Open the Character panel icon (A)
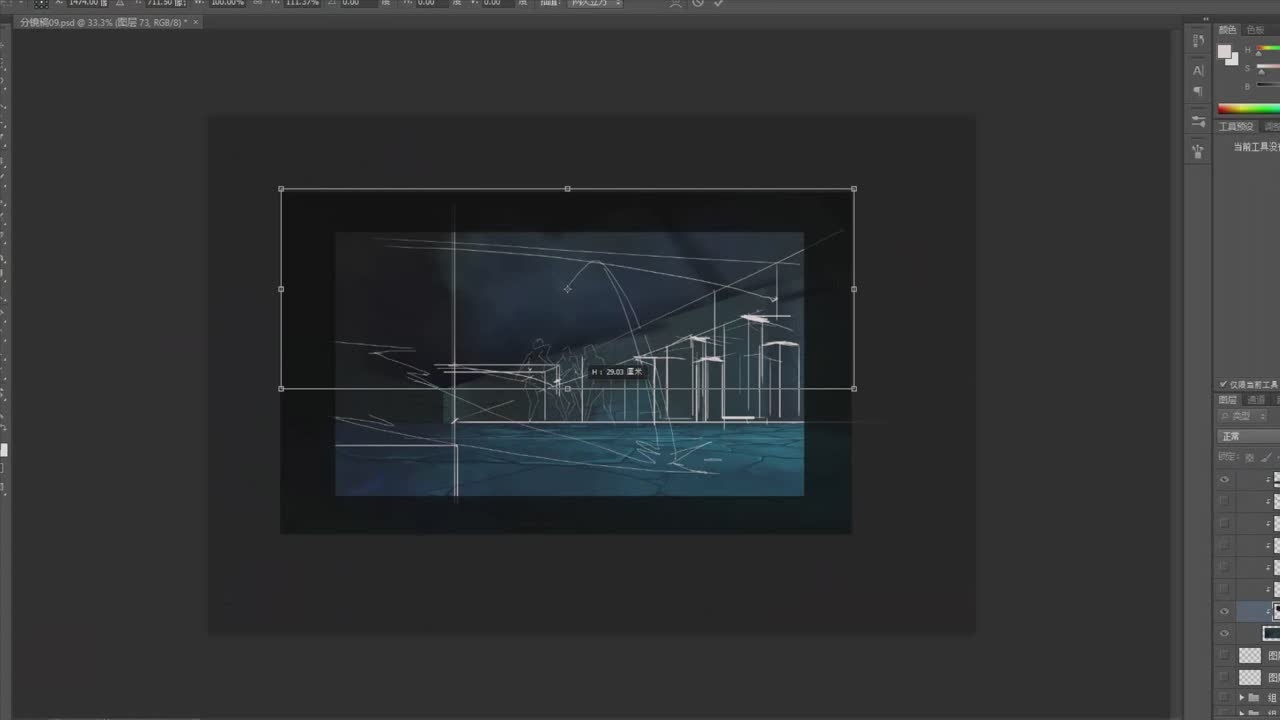The height and width of the screenshot is (720, 1280). pos(1198,70)
